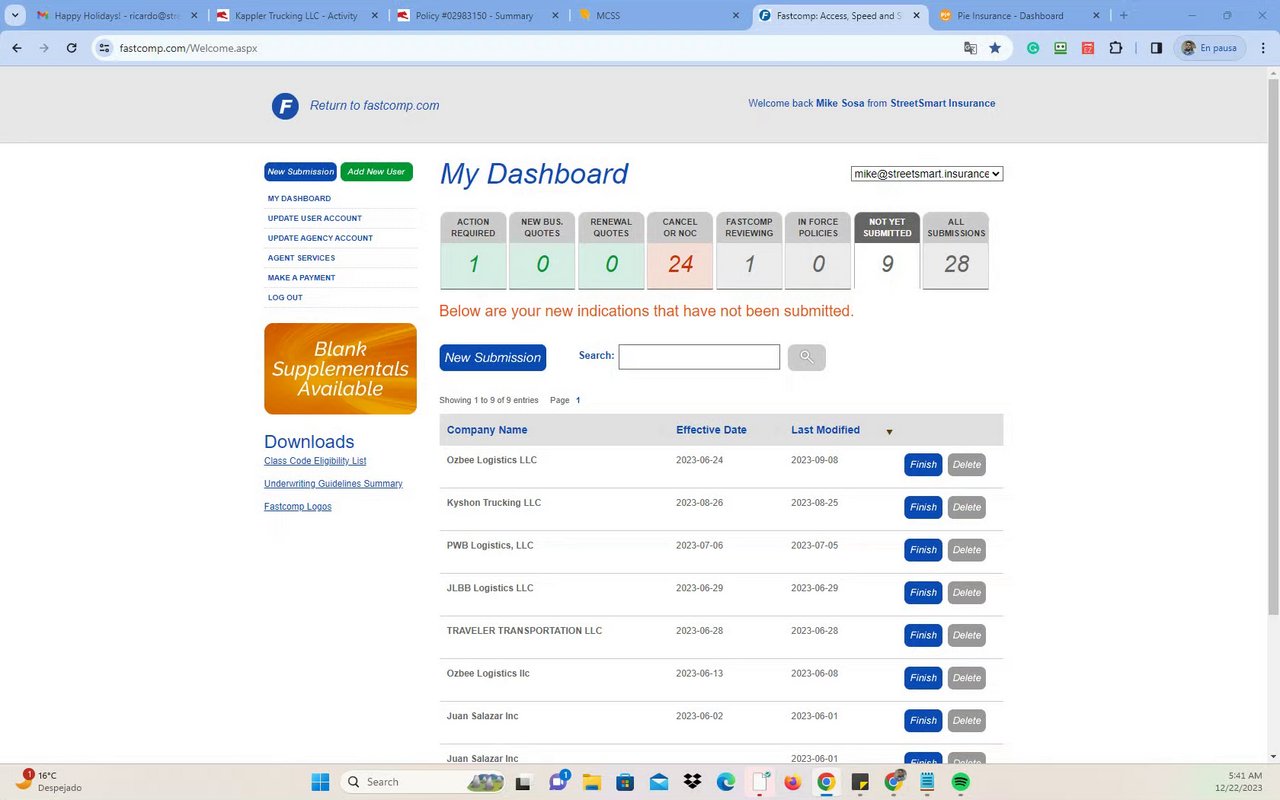Open Microsoft Store on the taskbar
The width and height of the screenshot is (1280, 800).
click(625, 782)
